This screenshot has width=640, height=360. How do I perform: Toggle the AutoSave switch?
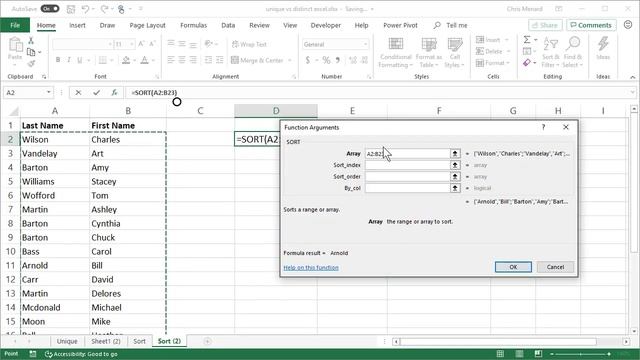[50, 9]
